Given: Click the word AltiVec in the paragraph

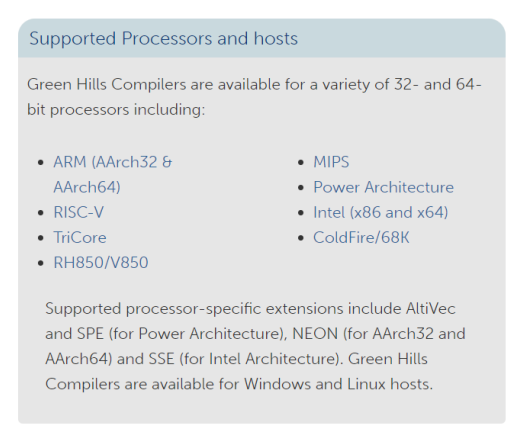Looking at the screenshot, I should pyautogui.click(x=430, y=309).
